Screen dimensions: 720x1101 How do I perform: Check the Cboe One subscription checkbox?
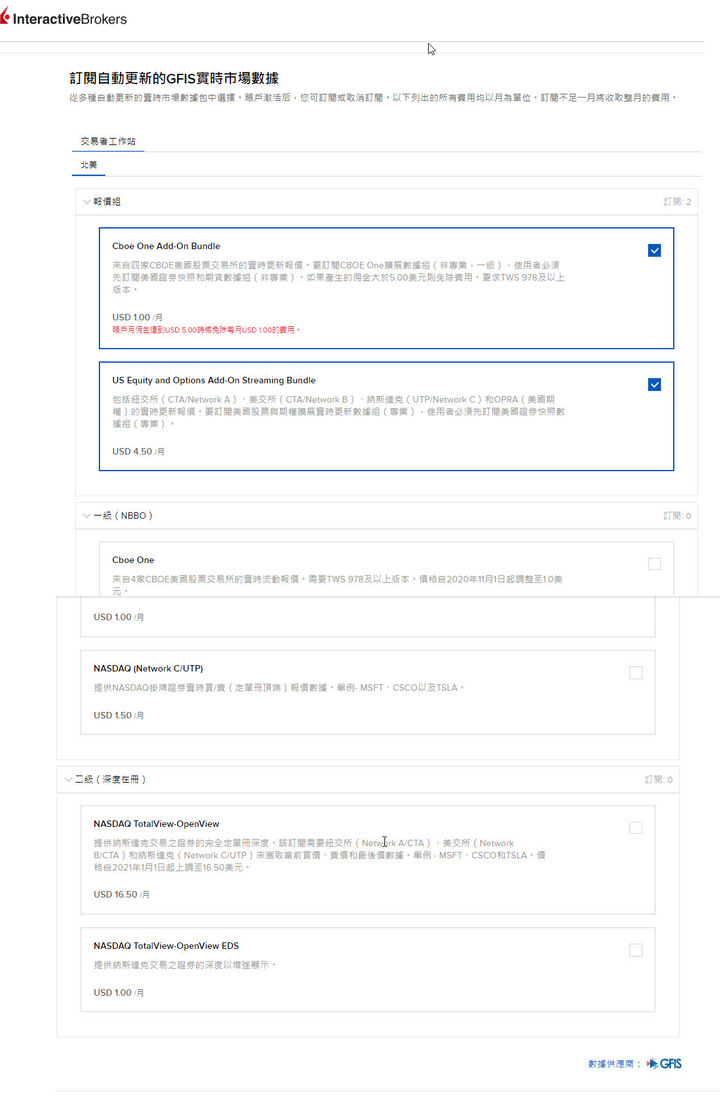654,564
